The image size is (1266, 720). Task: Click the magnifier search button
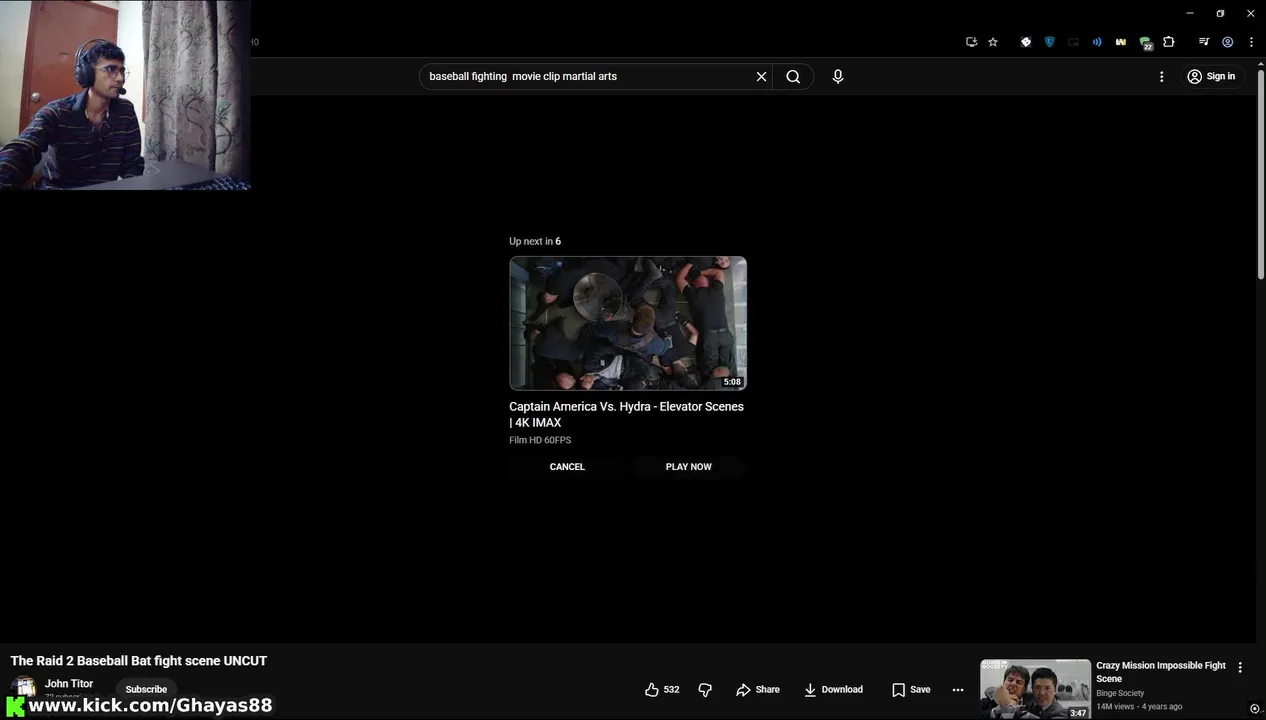click(793, 76)
